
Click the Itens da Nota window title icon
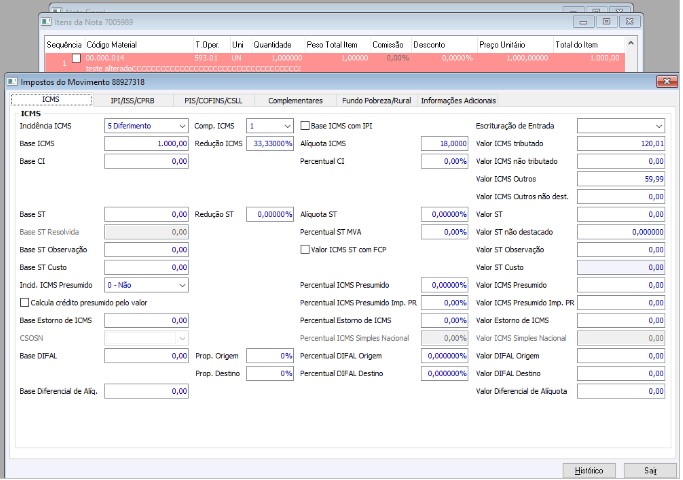(47, 21)
